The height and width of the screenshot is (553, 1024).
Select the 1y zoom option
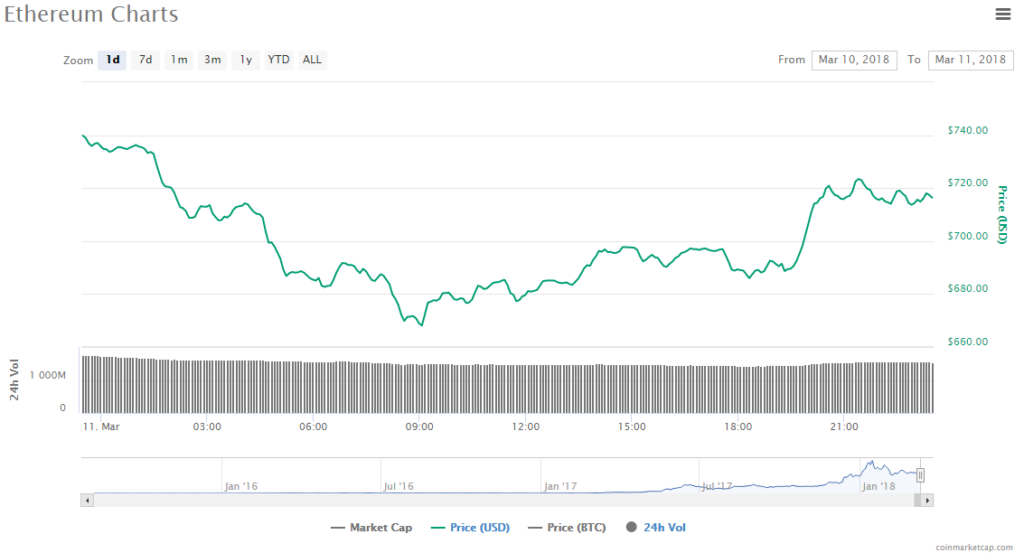coord(245,60)
